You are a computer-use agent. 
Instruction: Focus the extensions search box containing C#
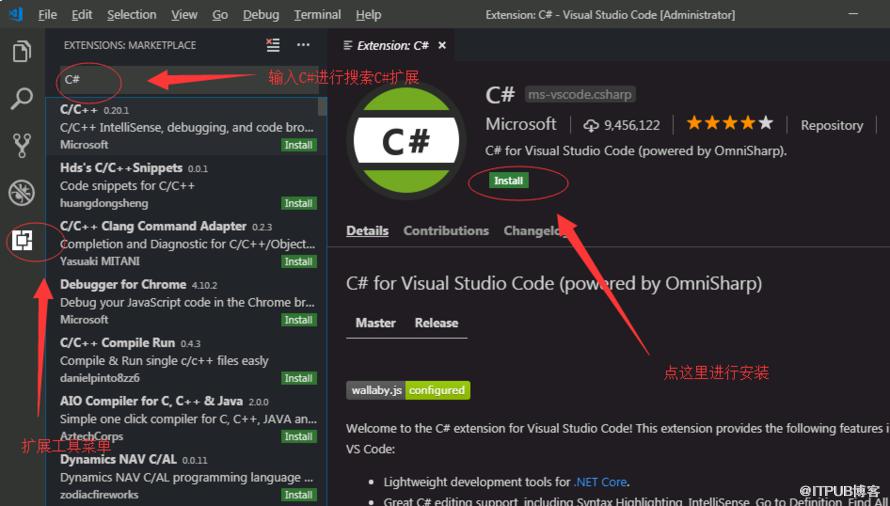coord(187,80)
